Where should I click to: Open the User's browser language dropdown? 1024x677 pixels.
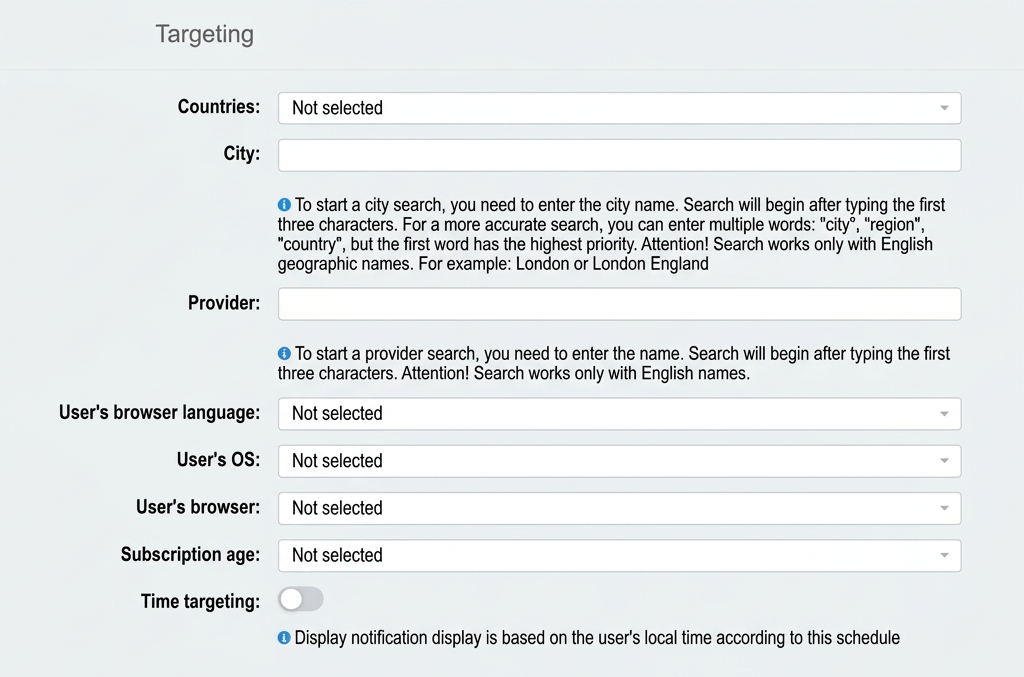click(x=619, y=414)
